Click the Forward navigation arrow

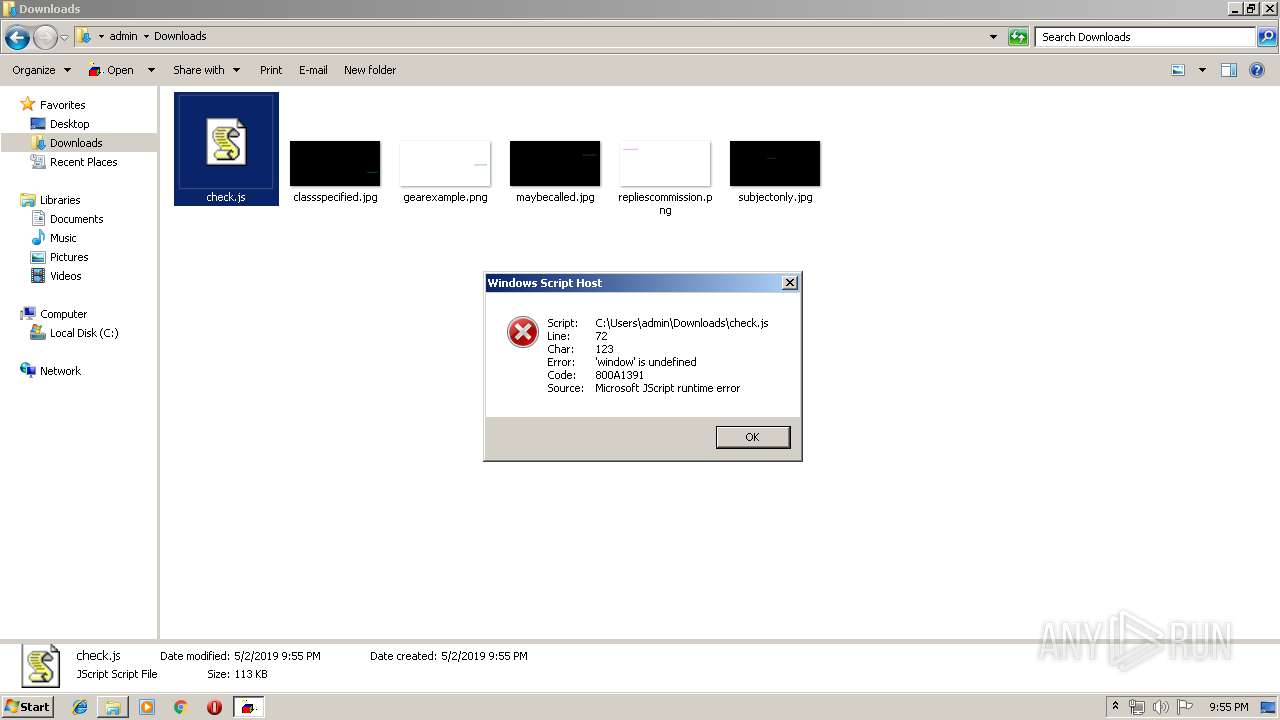point(45,38)
